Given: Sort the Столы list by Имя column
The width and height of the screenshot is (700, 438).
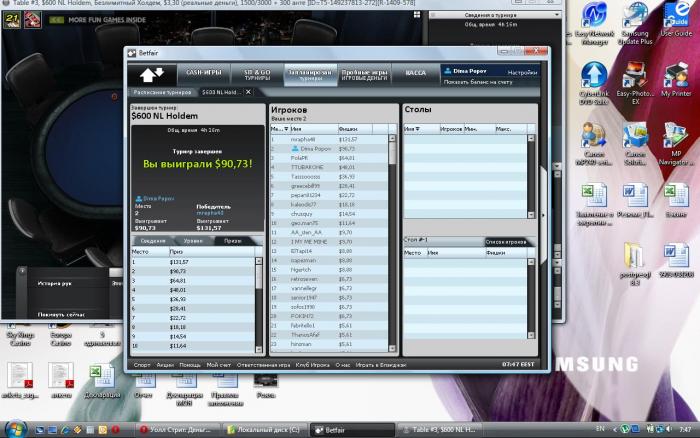Looking at the screenshot, I should (x=421, y=129).
